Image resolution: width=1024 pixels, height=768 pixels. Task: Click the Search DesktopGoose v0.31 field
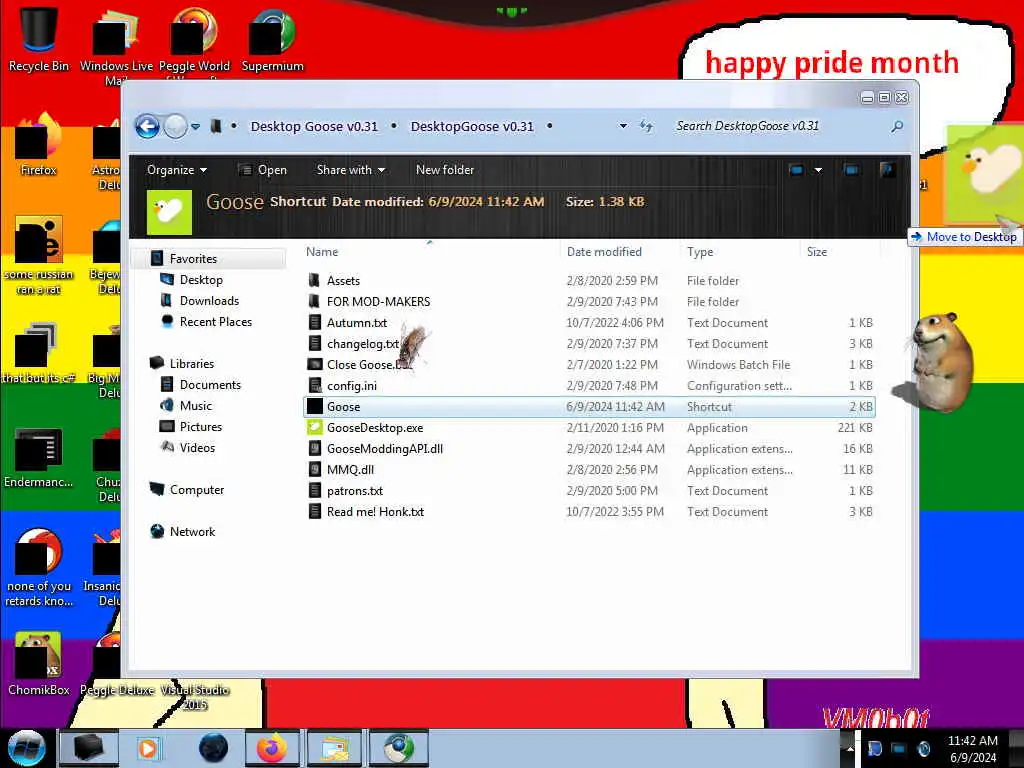pyautogui.click(x=780, y=126)
